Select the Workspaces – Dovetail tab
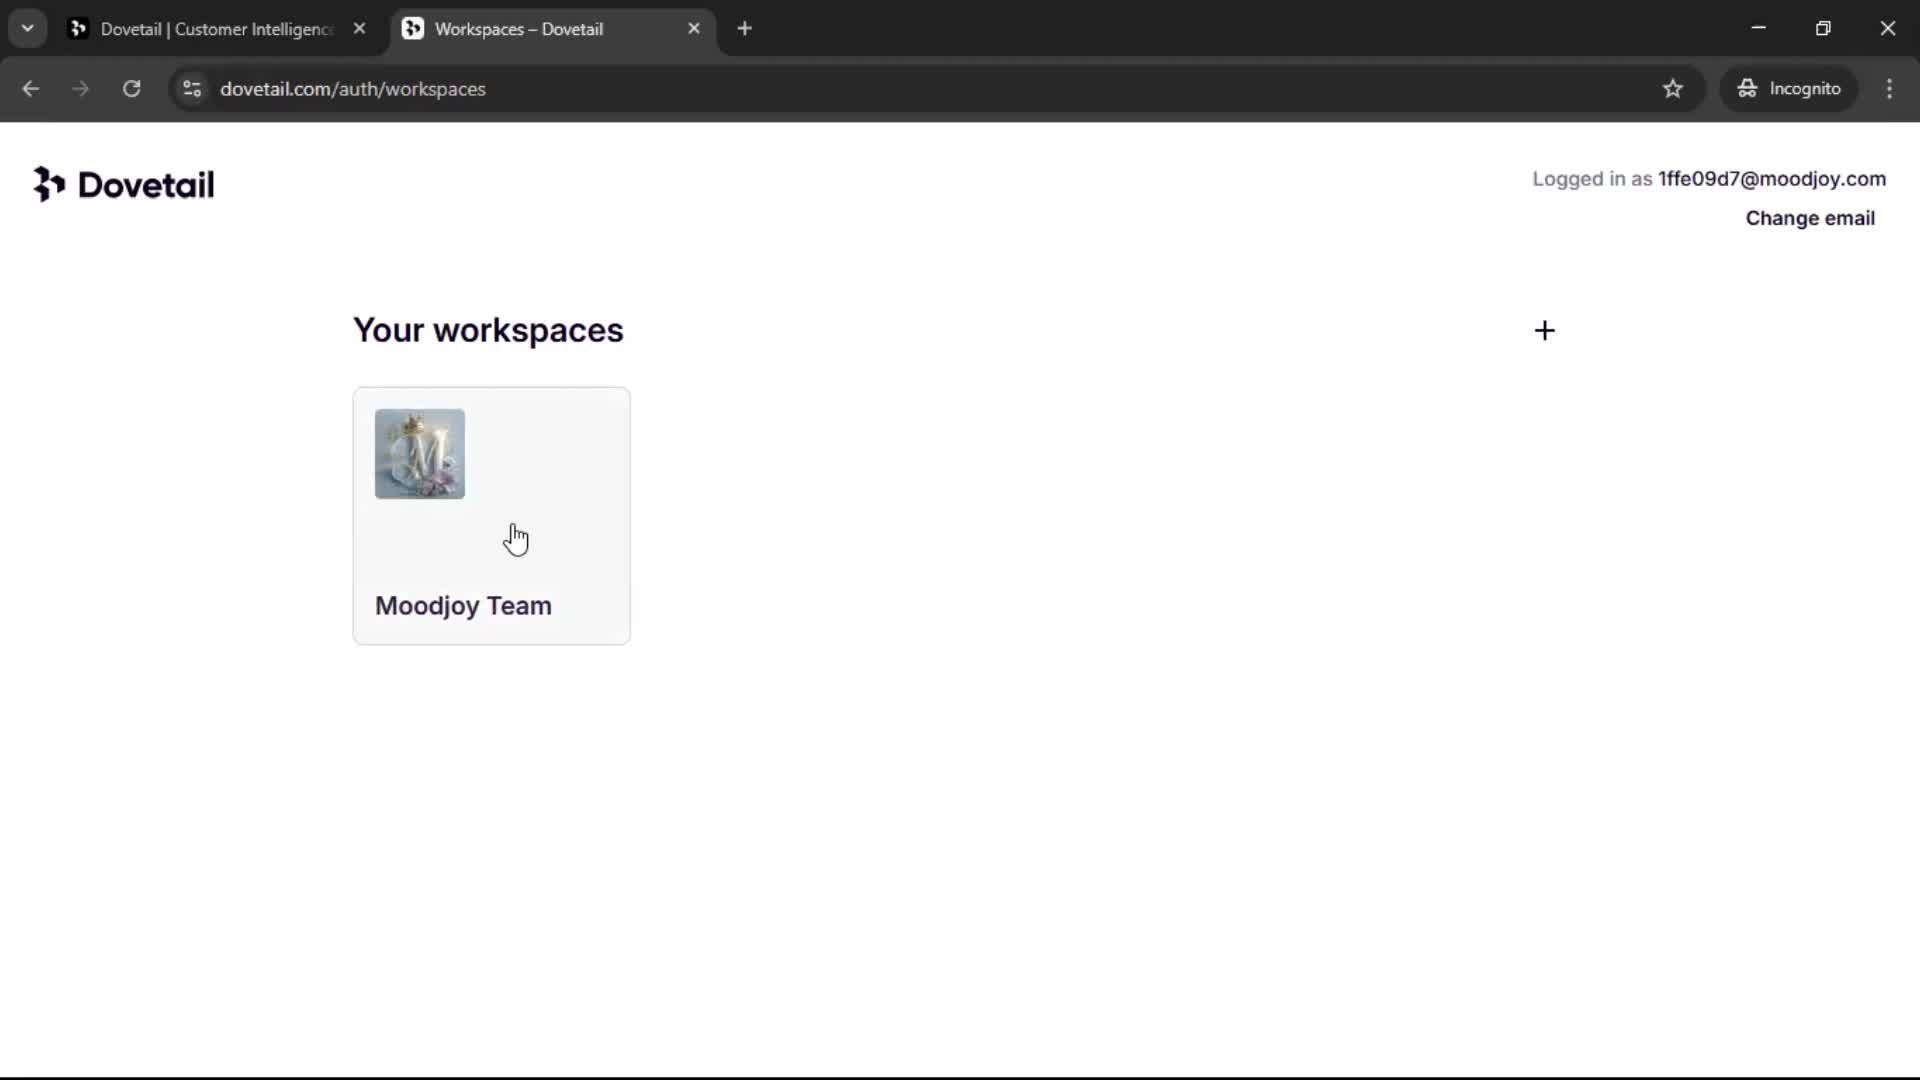The width and height of the screenshot is (1920, 1080). (518, 29)
